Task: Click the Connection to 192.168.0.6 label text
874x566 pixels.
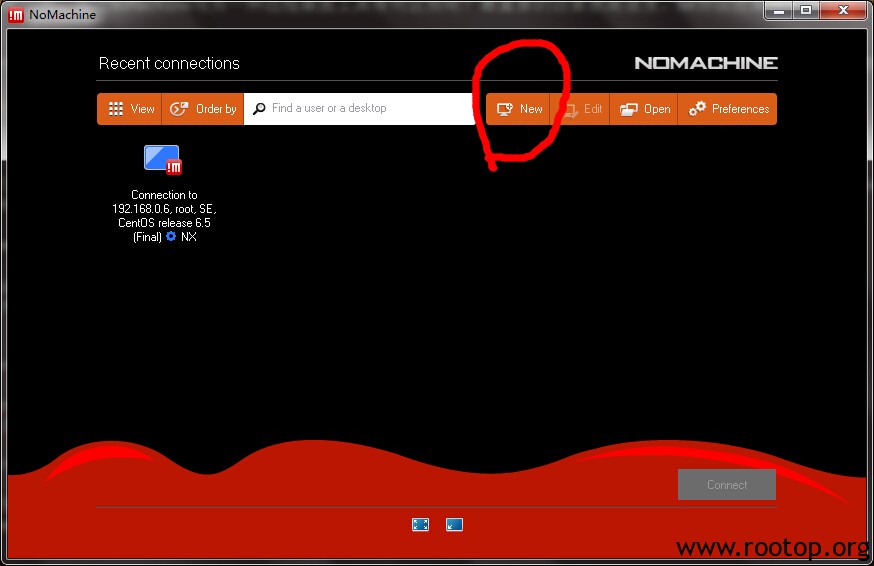Action: 164,216
